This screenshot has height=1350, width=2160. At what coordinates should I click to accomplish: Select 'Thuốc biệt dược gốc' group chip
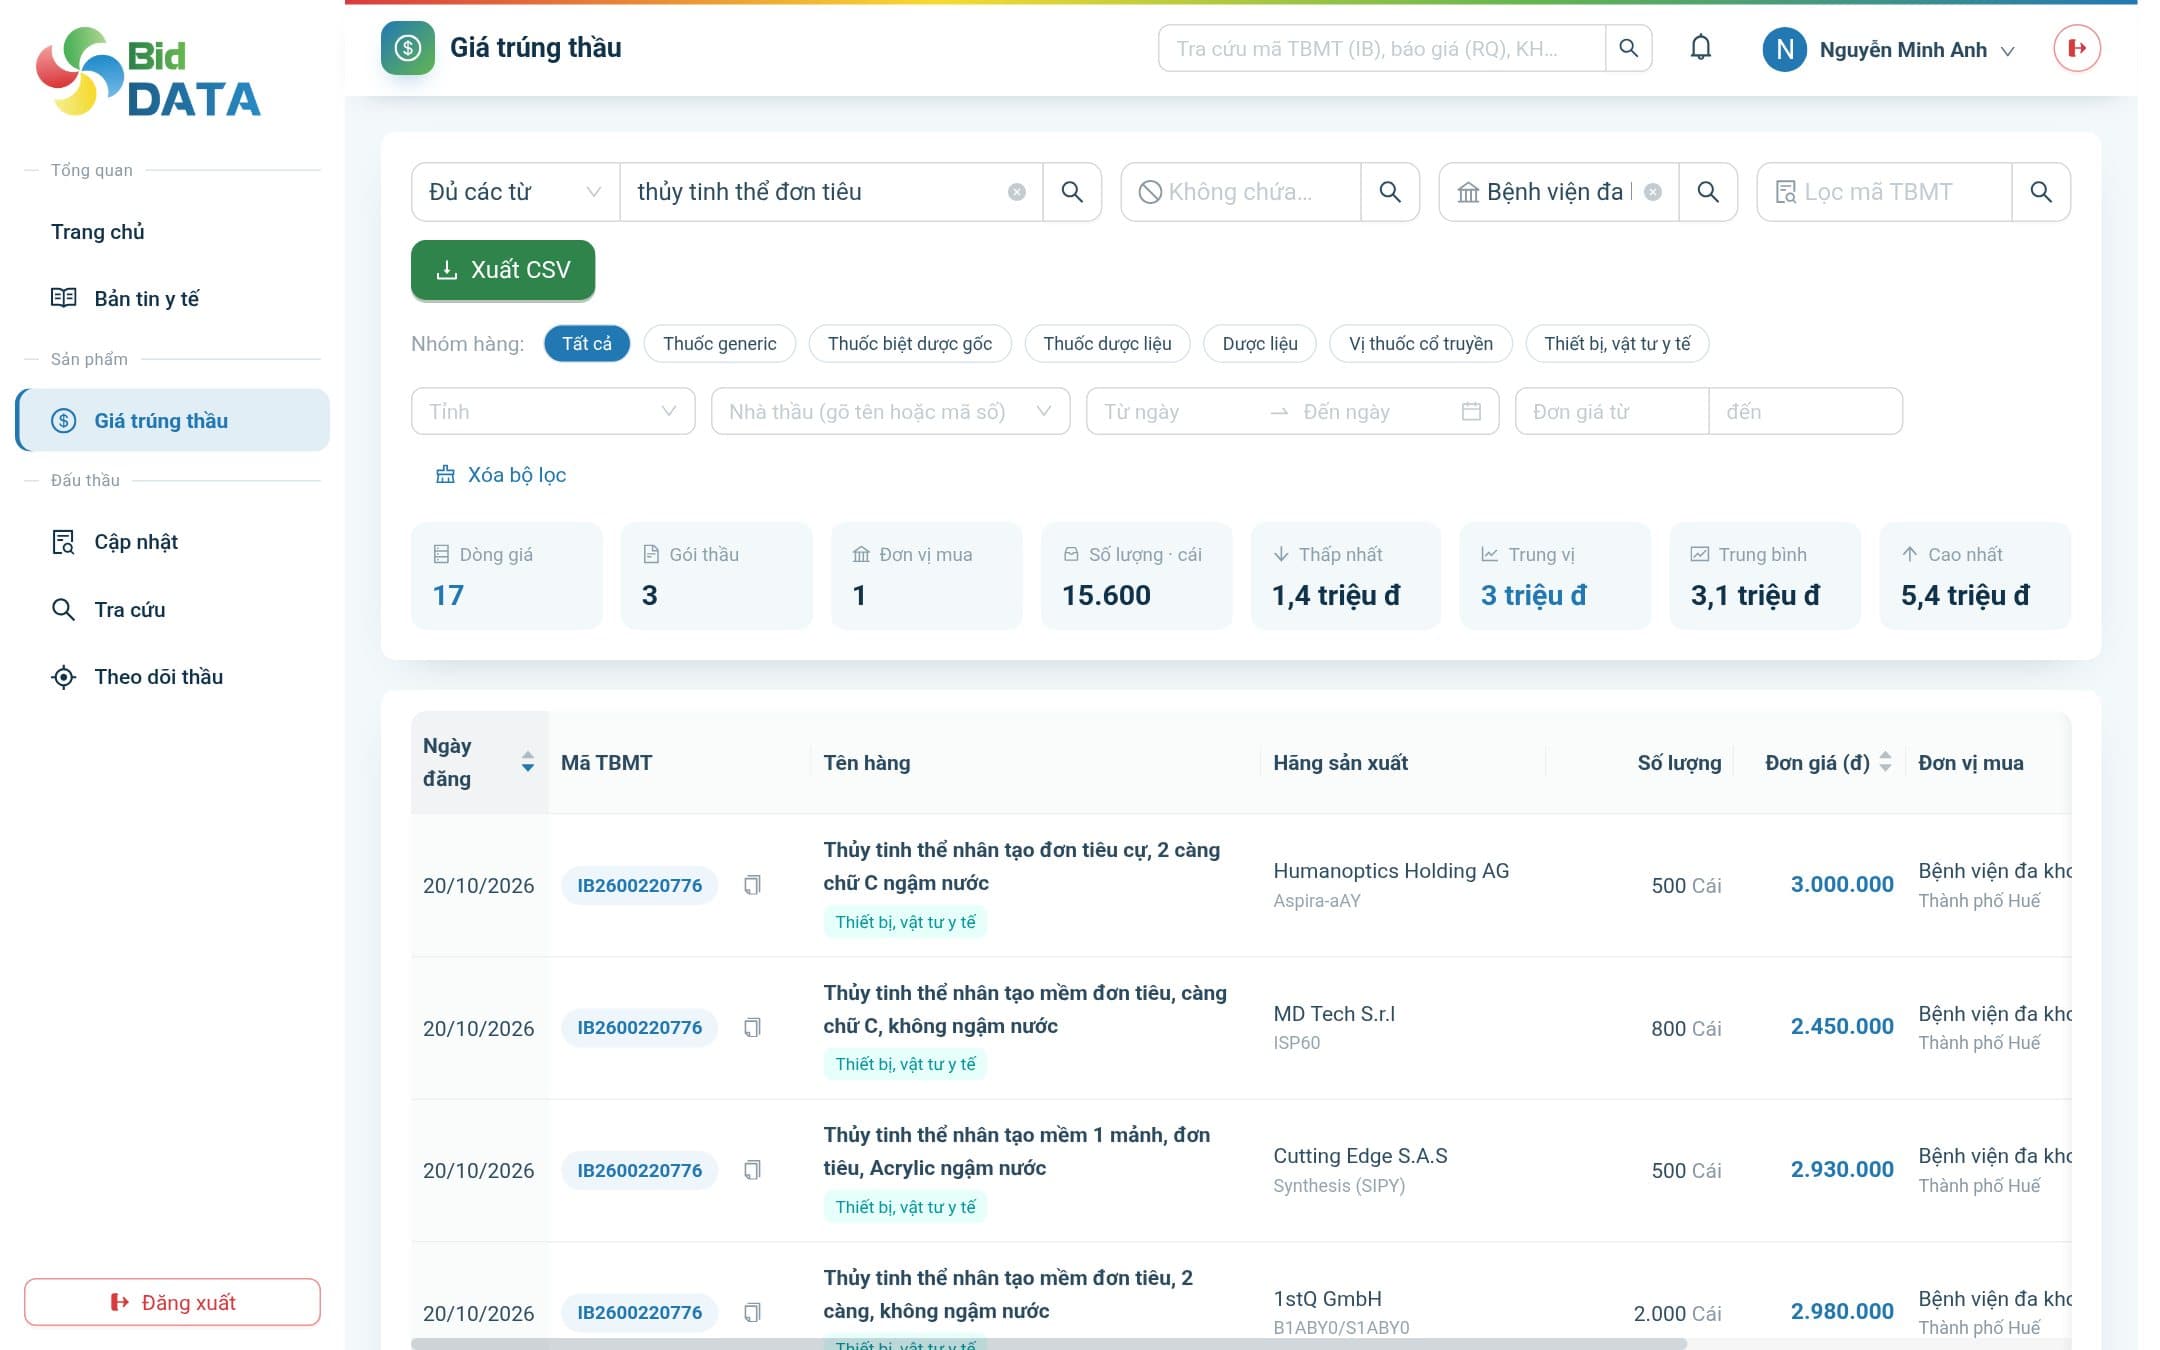click(910, 344)
